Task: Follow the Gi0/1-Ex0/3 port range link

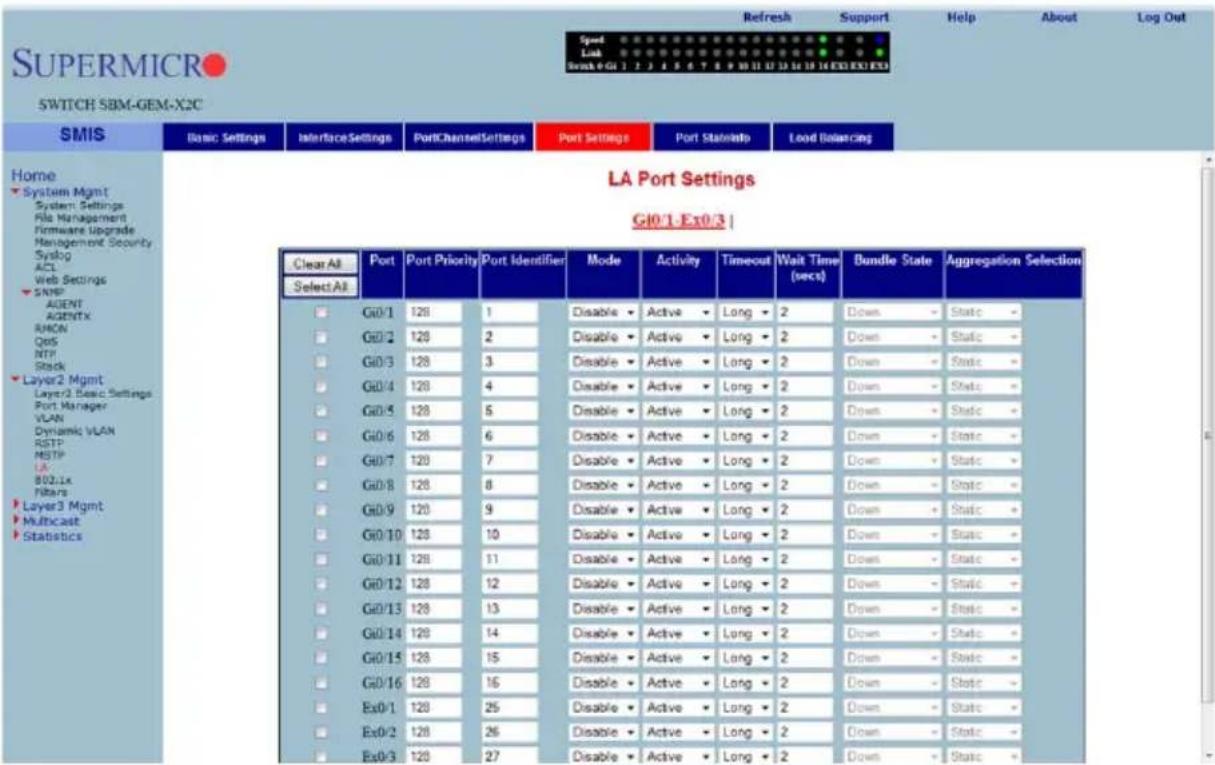Action: click(x=678, y=220)
